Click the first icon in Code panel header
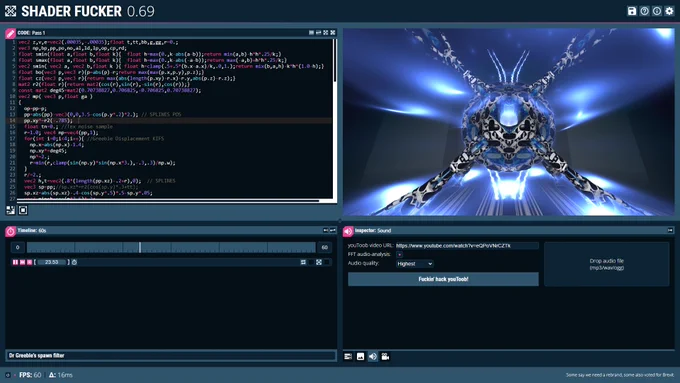This screenshot has width=680, height=383. (x=311, y=33)
